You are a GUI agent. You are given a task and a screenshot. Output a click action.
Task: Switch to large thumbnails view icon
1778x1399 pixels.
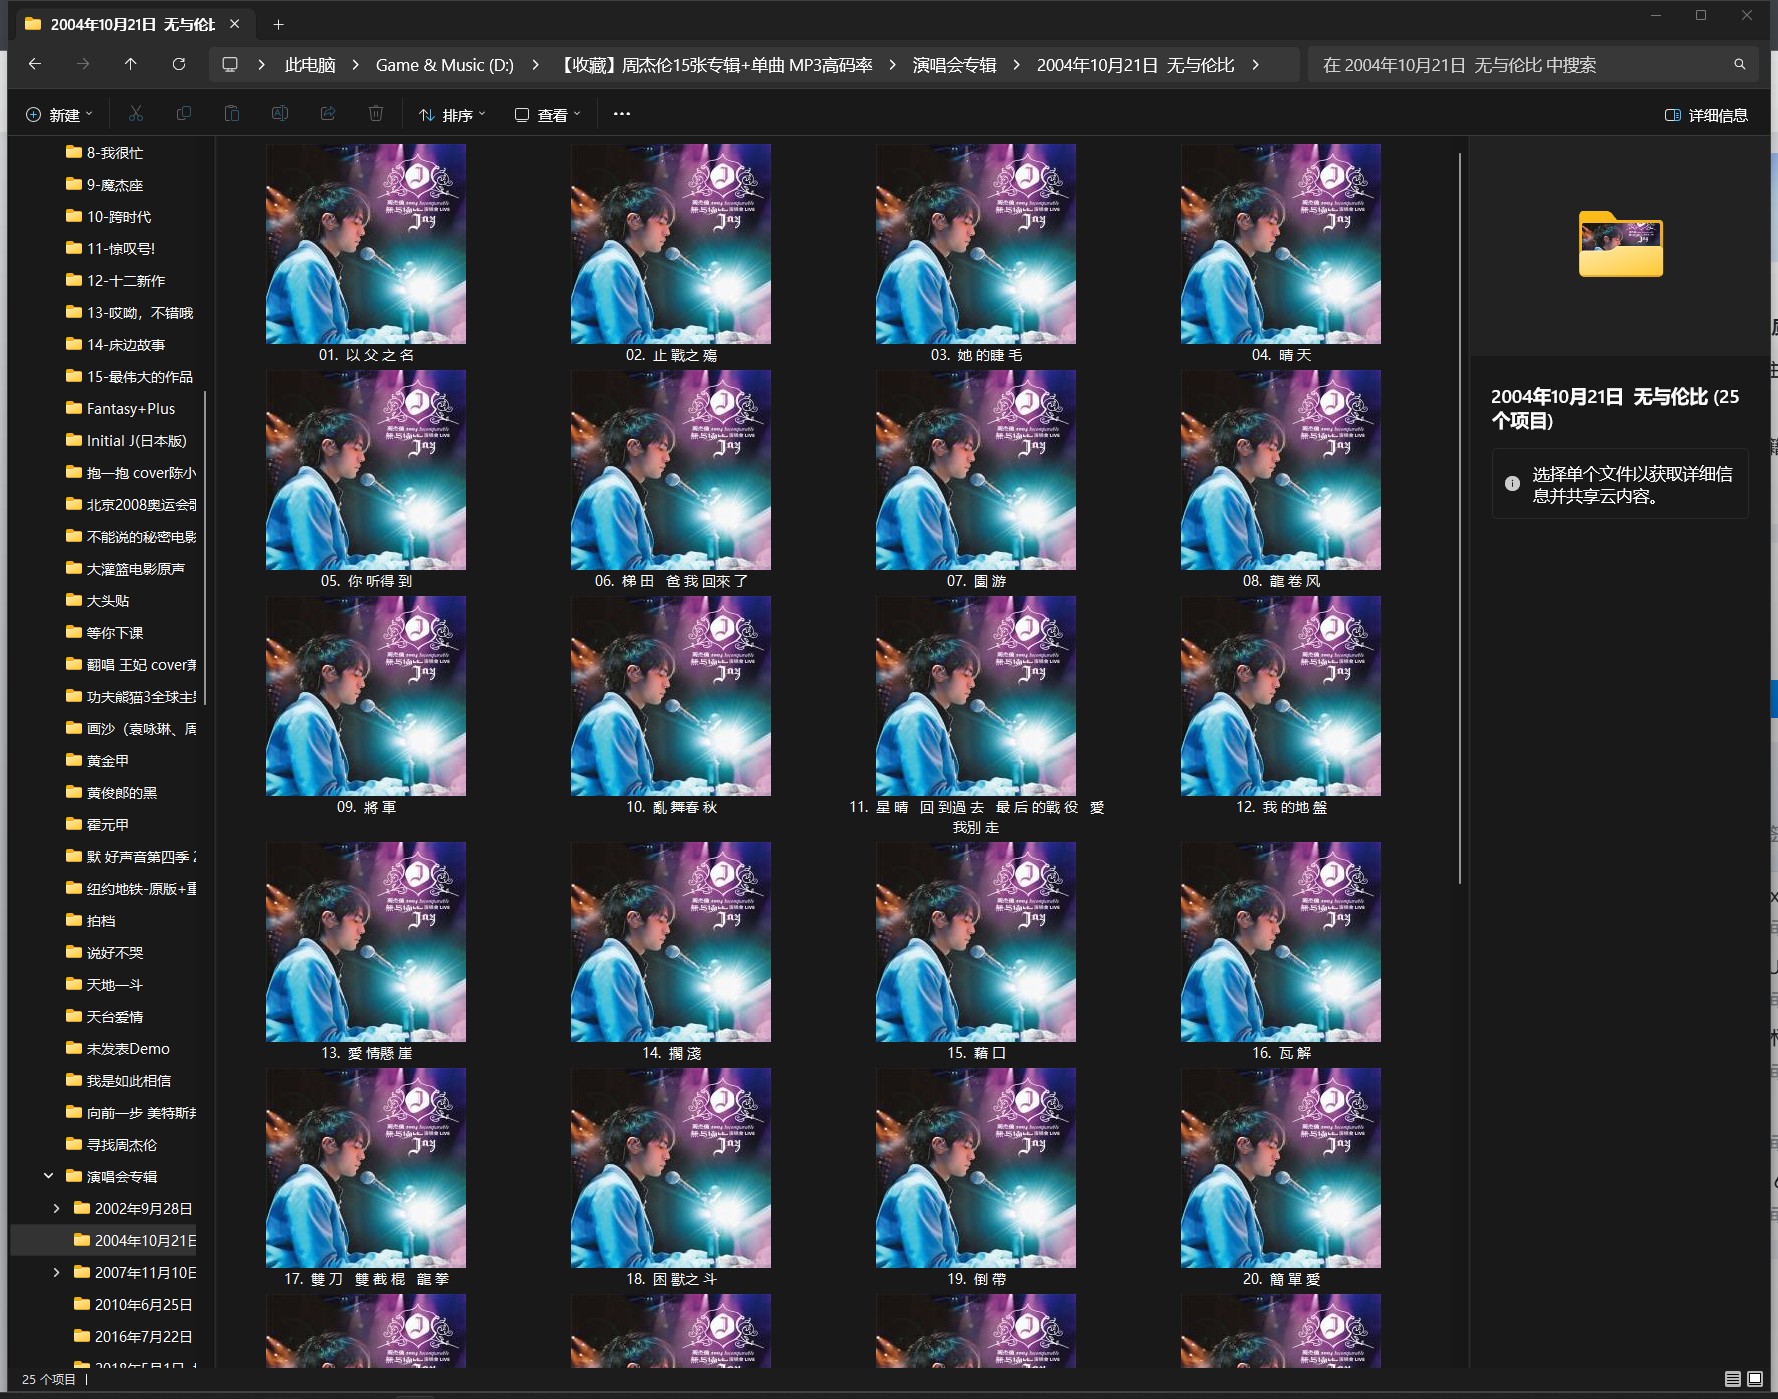(x=1755, y=1379)
